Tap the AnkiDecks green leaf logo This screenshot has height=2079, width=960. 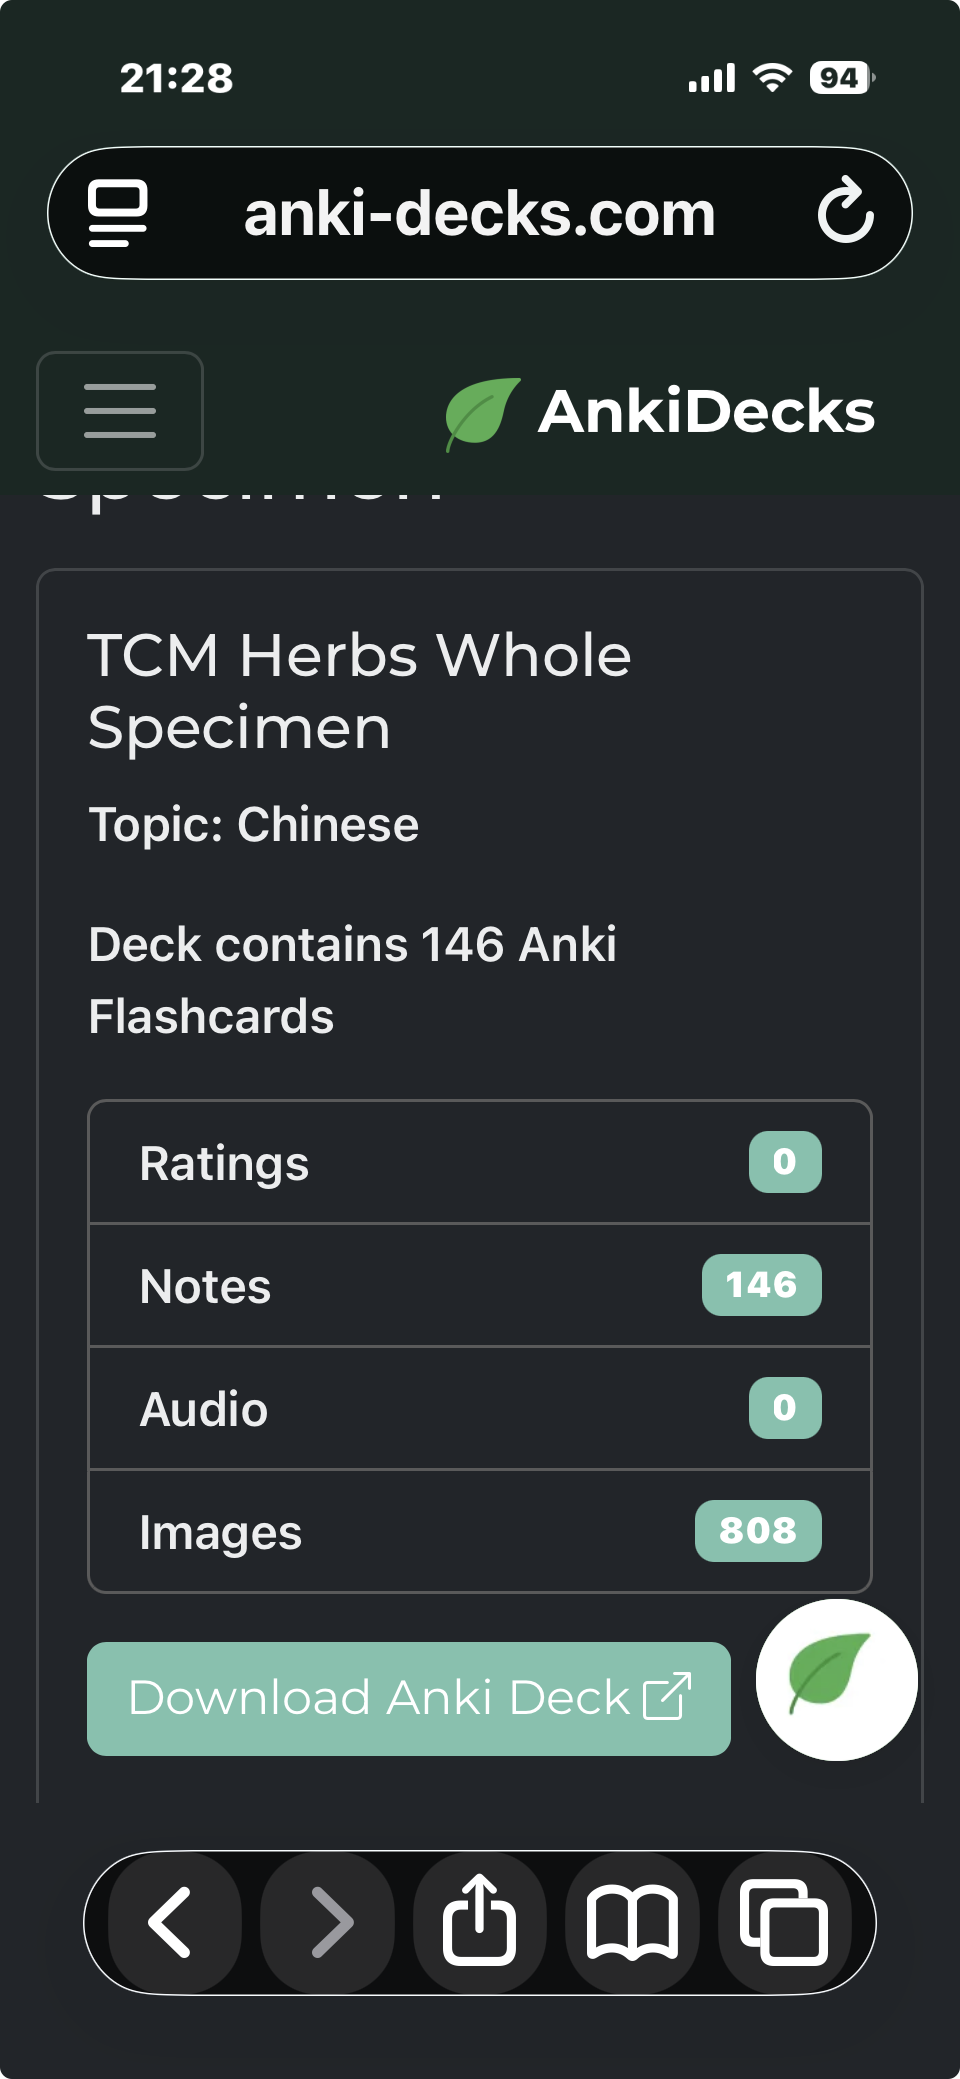[x=482, y=413]
